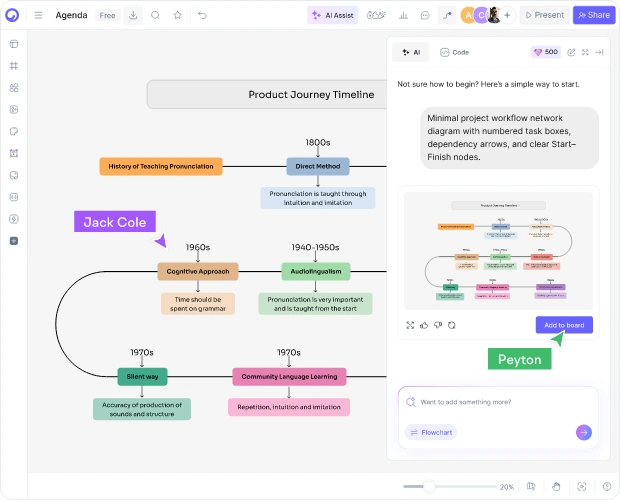Select the frame grid tool in sidebar
Image resolution: width=620 pixels, height=500 pixels.
(14, 66)
